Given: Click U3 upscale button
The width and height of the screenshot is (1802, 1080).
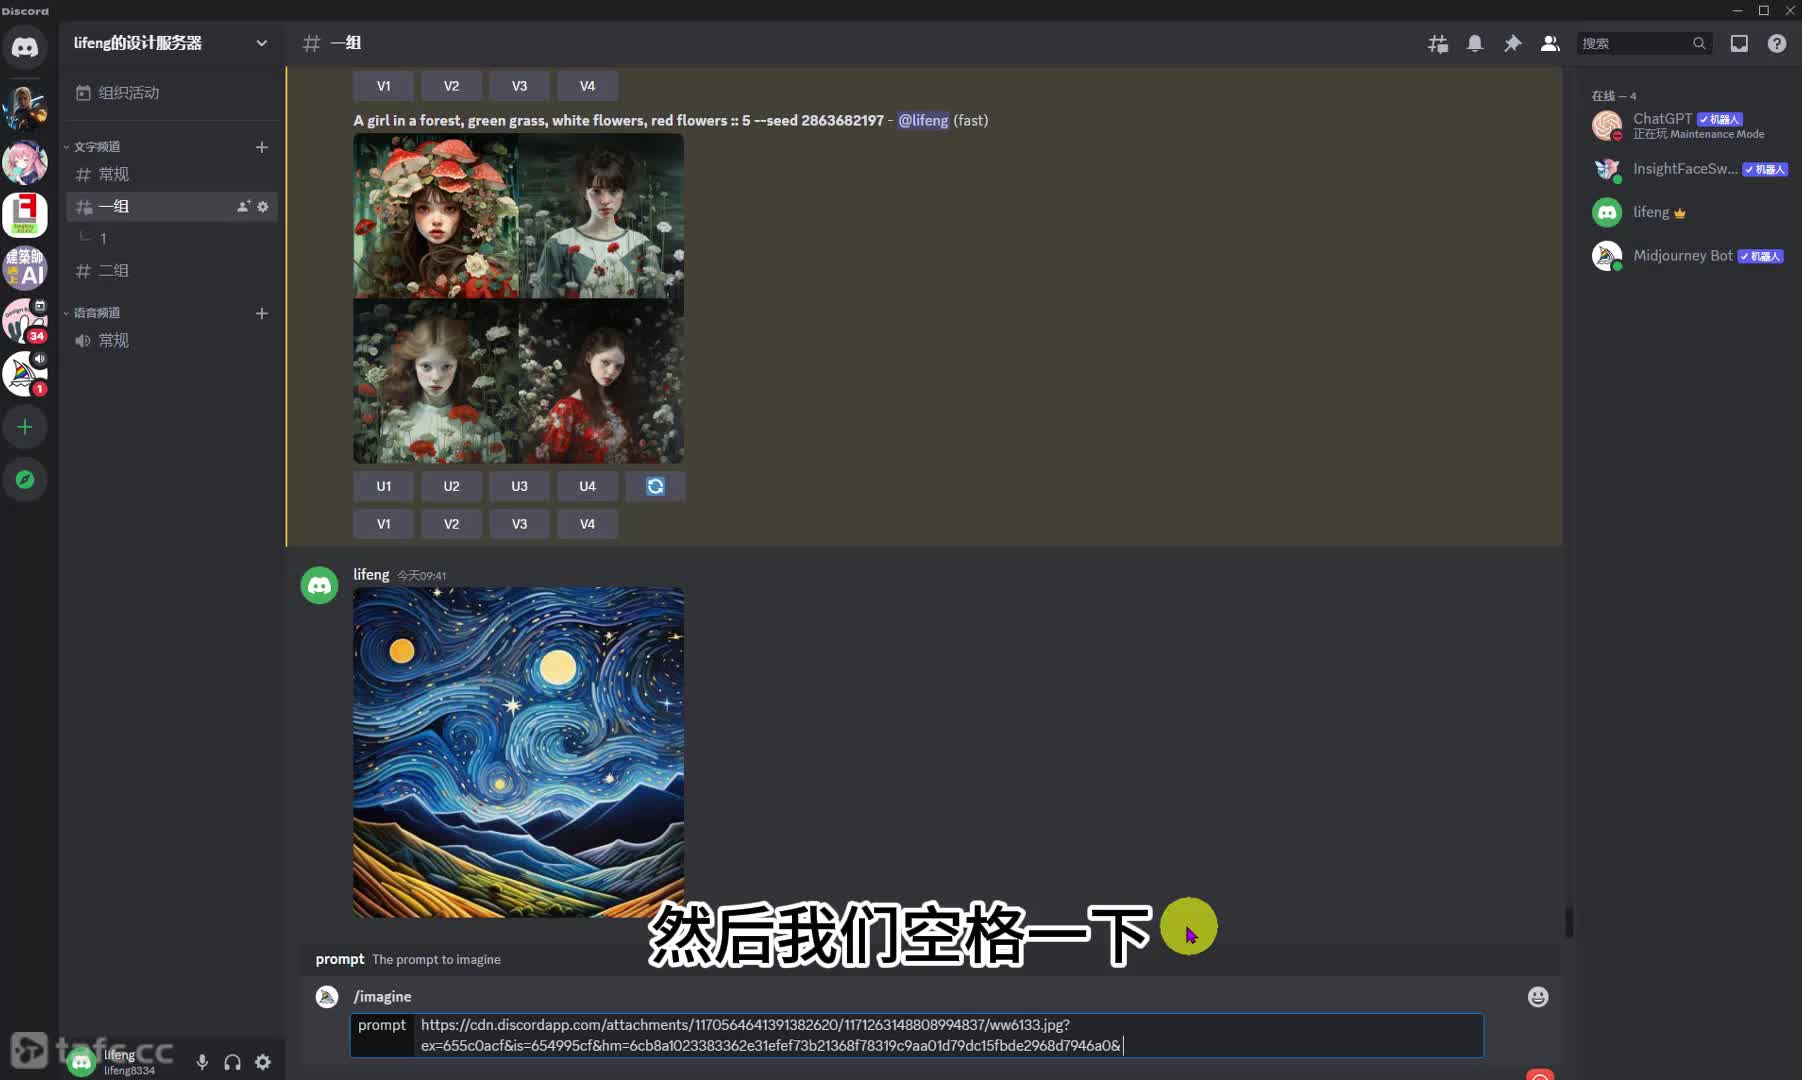Looking at the screenshot, I should (519, 486).
